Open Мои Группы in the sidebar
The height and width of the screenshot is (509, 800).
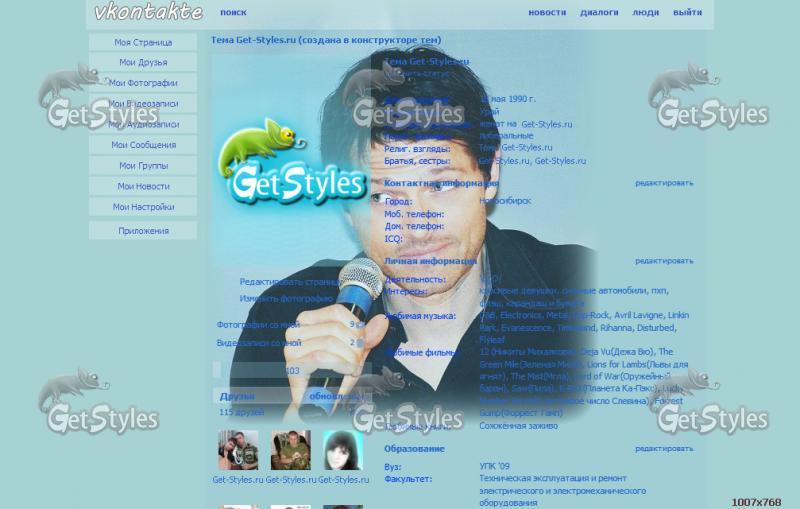point(143,166)
